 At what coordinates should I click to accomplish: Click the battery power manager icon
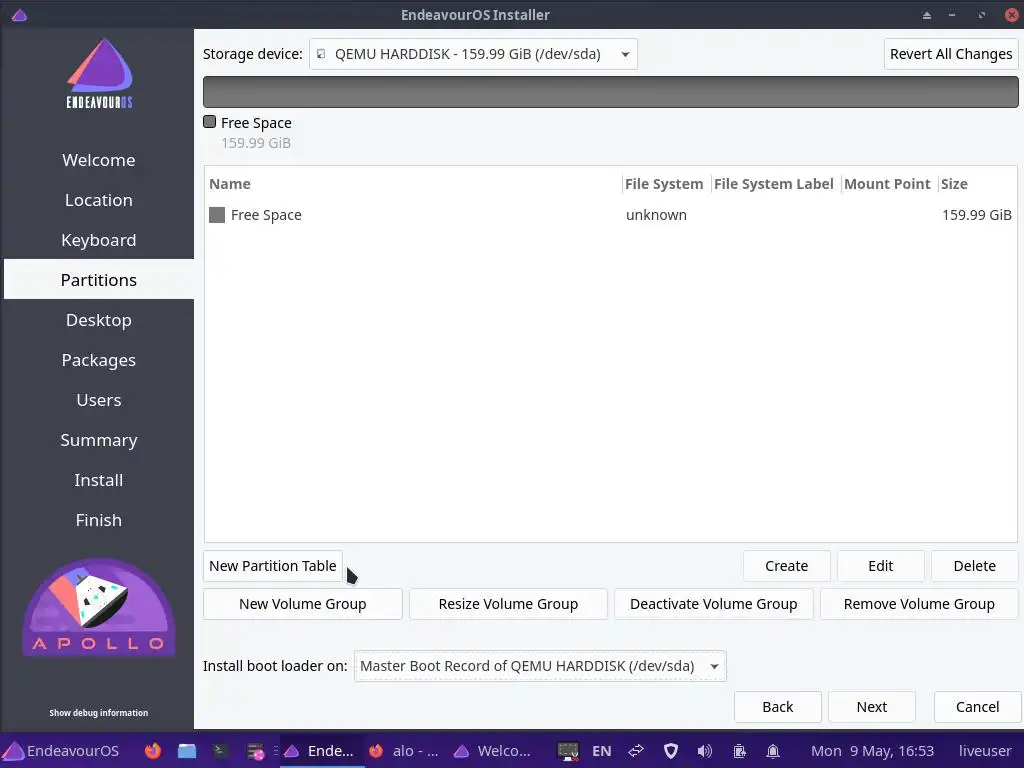click(x=739, y=751)
